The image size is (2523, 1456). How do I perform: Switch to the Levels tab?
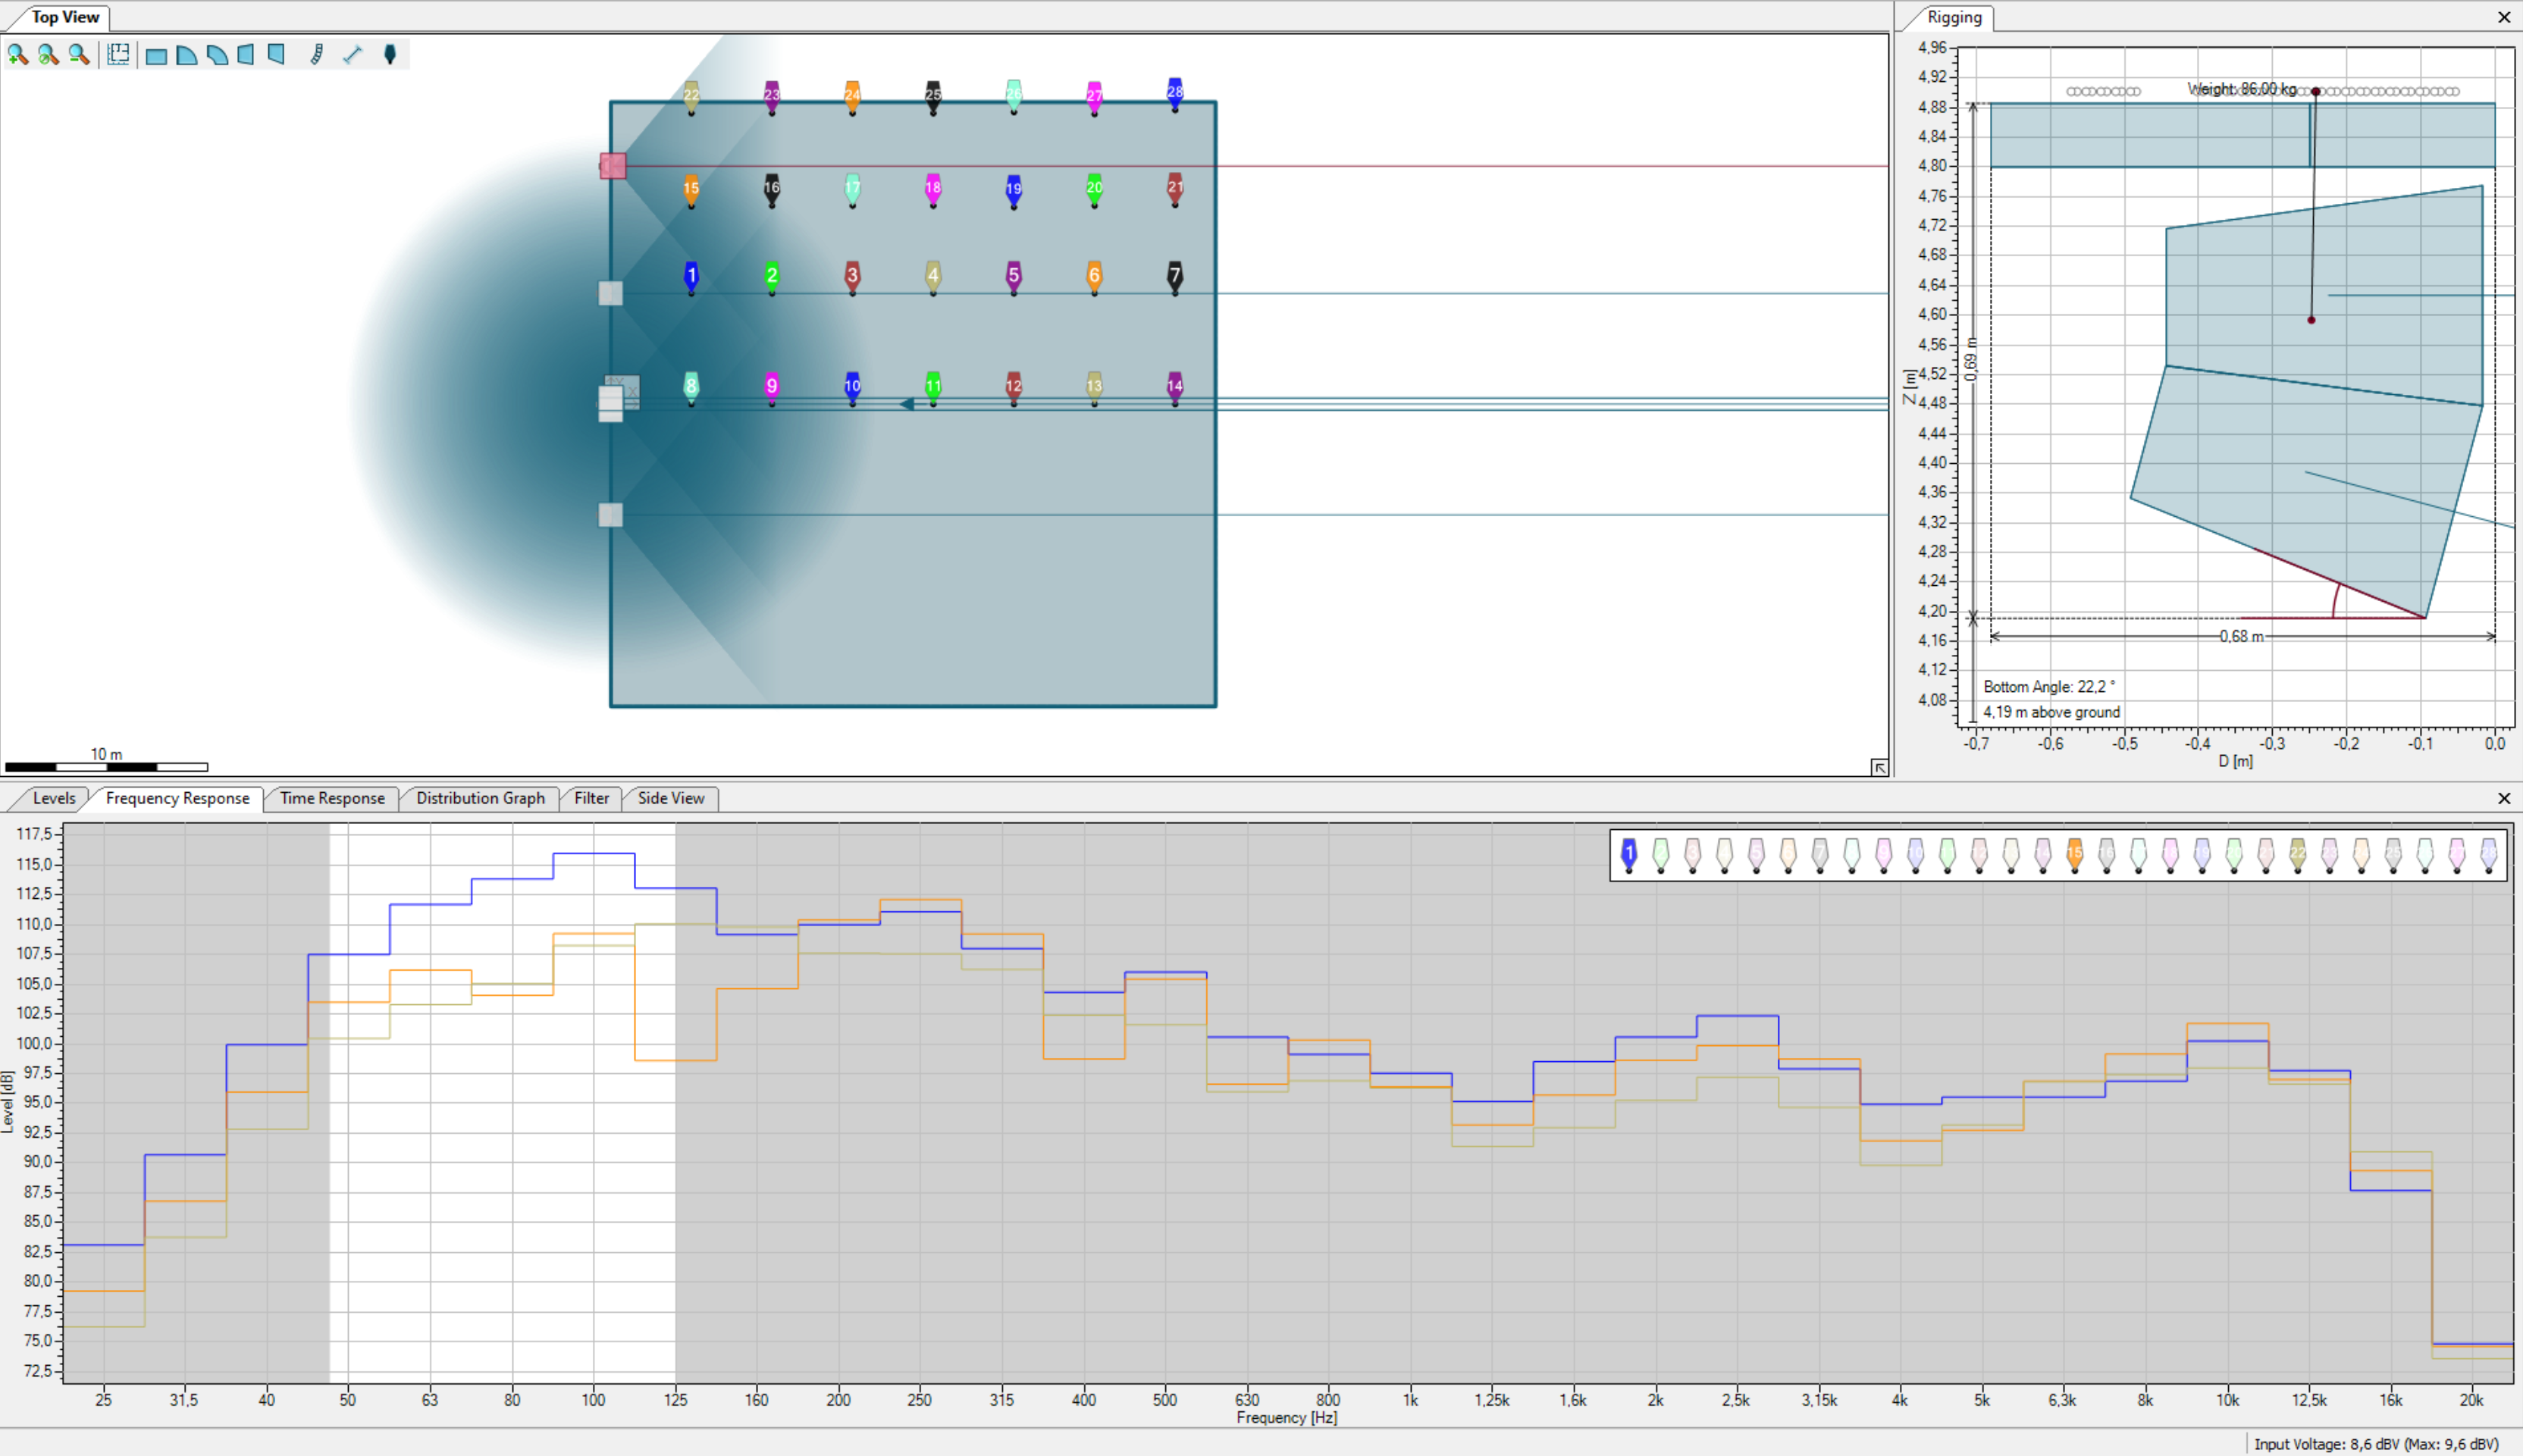point(53,798)
